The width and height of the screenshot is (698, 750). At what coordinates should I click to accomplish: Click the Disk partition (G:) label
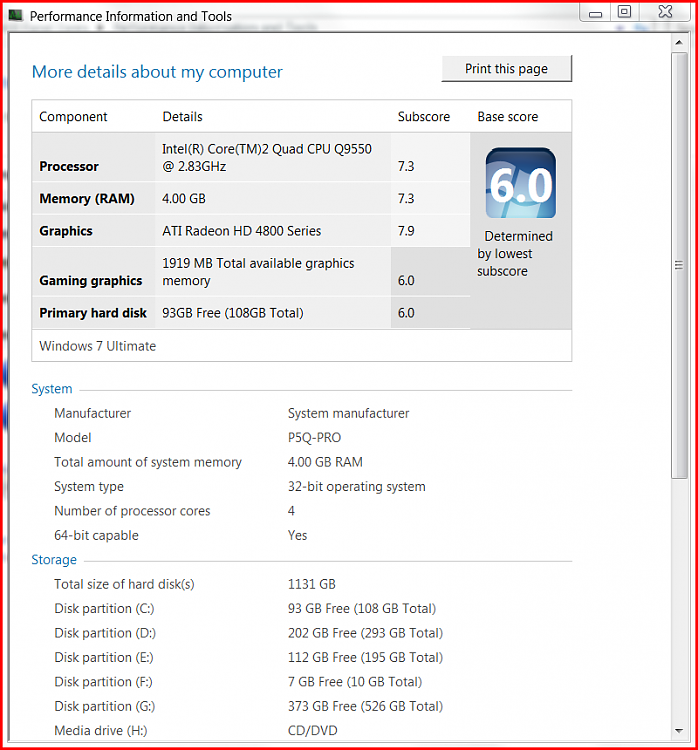pos(104,706)
